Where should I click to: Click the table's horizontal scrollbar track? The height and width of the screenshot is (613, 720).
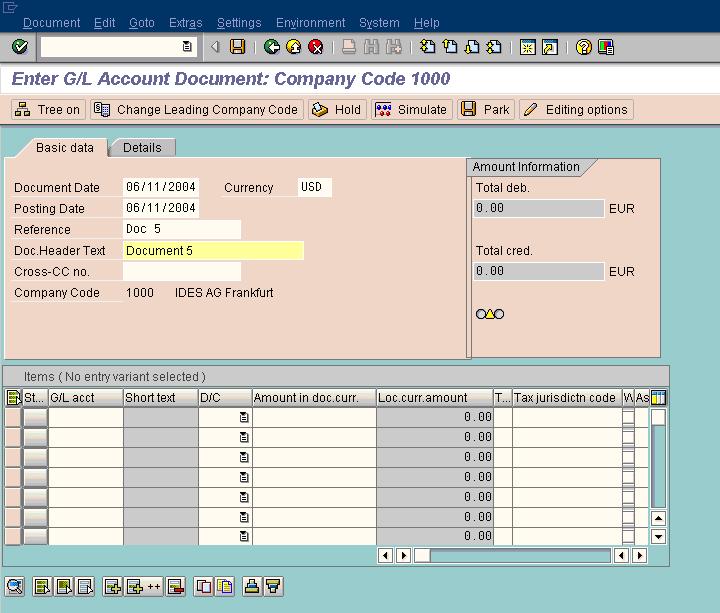point(520,556)
